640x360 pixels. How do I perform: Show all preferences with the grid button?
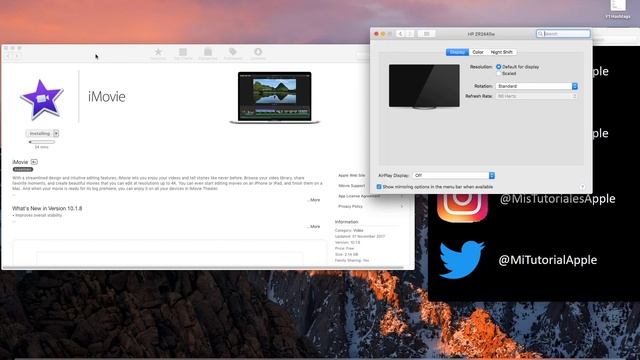[427, 34]
